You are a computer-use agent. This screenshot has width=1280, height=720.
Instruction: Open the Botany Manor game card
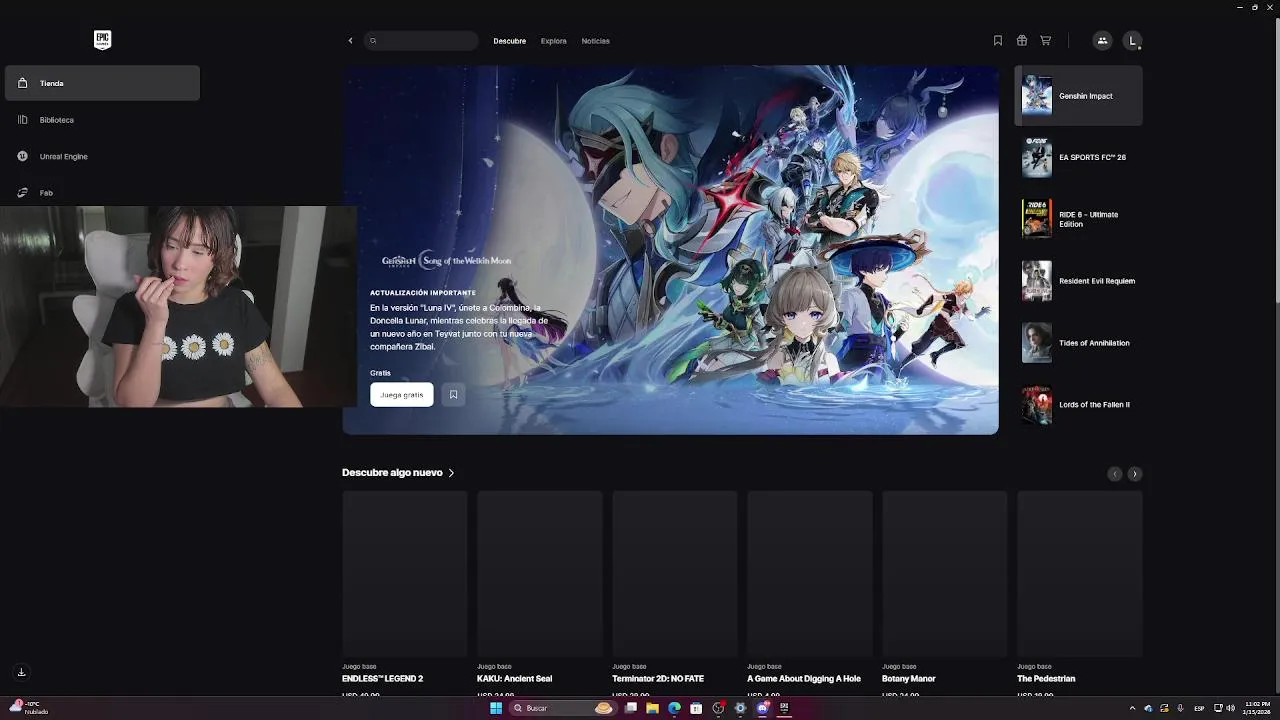point(944,595)
